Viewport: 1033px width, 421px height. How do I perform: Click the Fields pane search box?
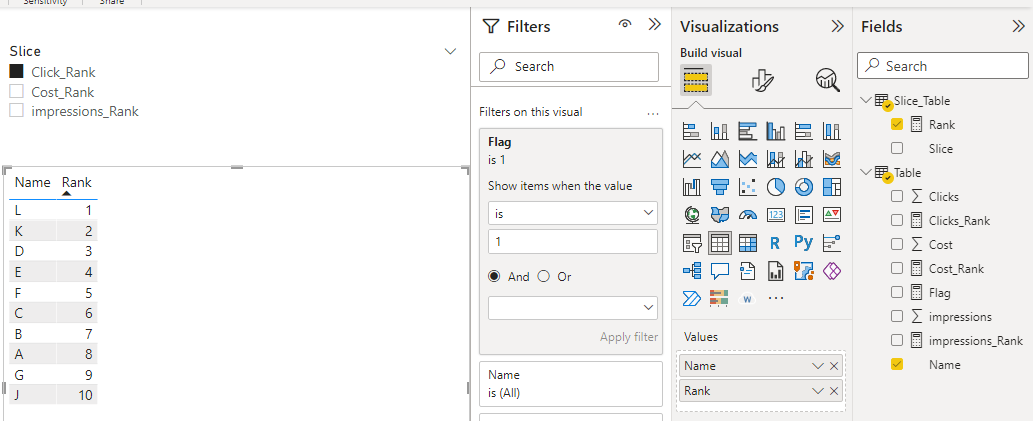[943, 66]
